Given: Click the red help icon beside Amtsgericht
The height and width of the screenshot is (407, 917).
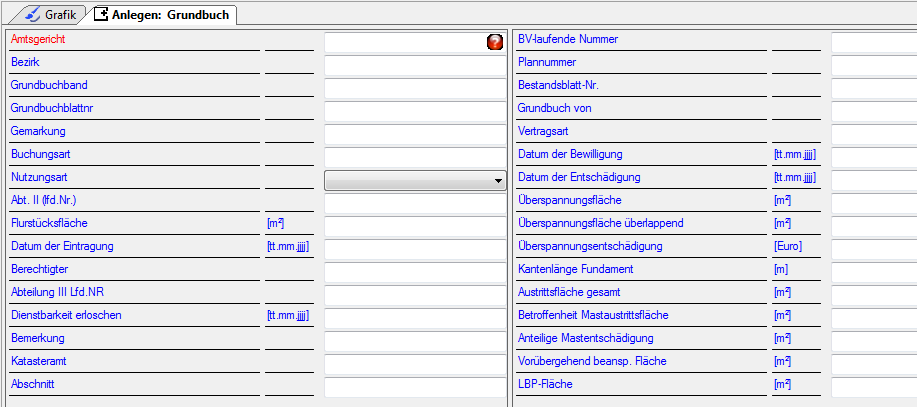Looking at the screenshot, I should pos(495,42).
